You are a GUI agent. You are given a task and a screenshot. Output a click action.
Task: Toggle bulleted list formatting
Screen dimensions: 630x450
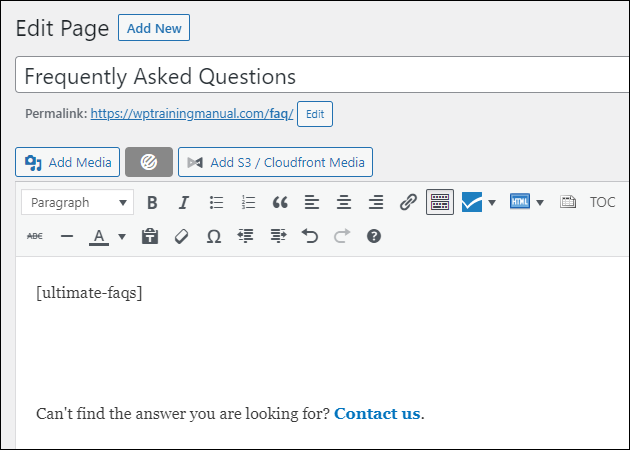(216, 202)
